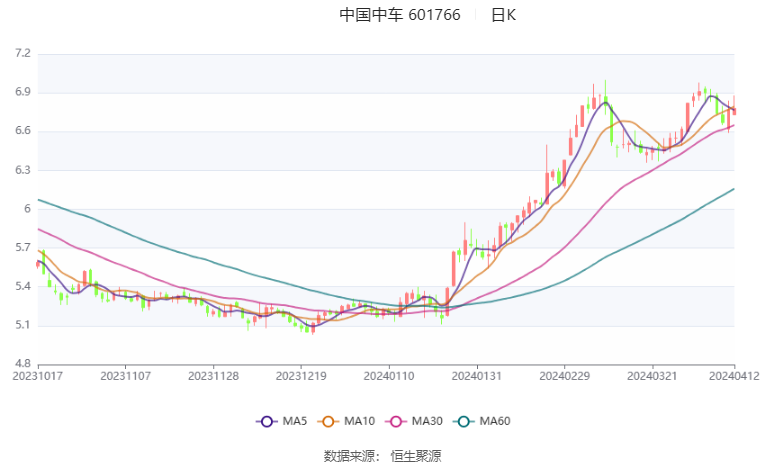Click x-axis date label 20231107

(125, 376)
